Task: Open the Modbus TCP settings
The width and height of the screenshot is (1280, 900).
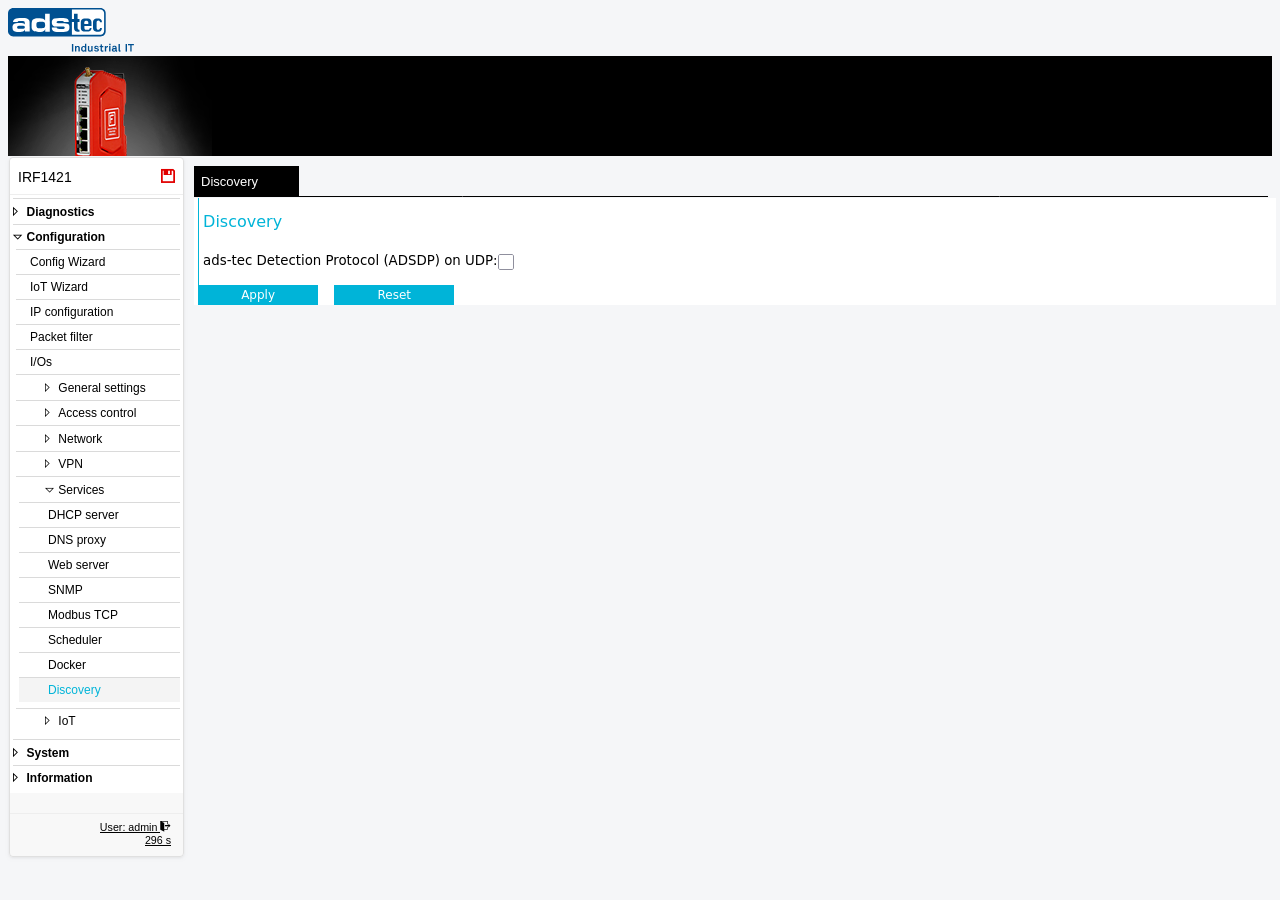Action: (x=99, y=615)
